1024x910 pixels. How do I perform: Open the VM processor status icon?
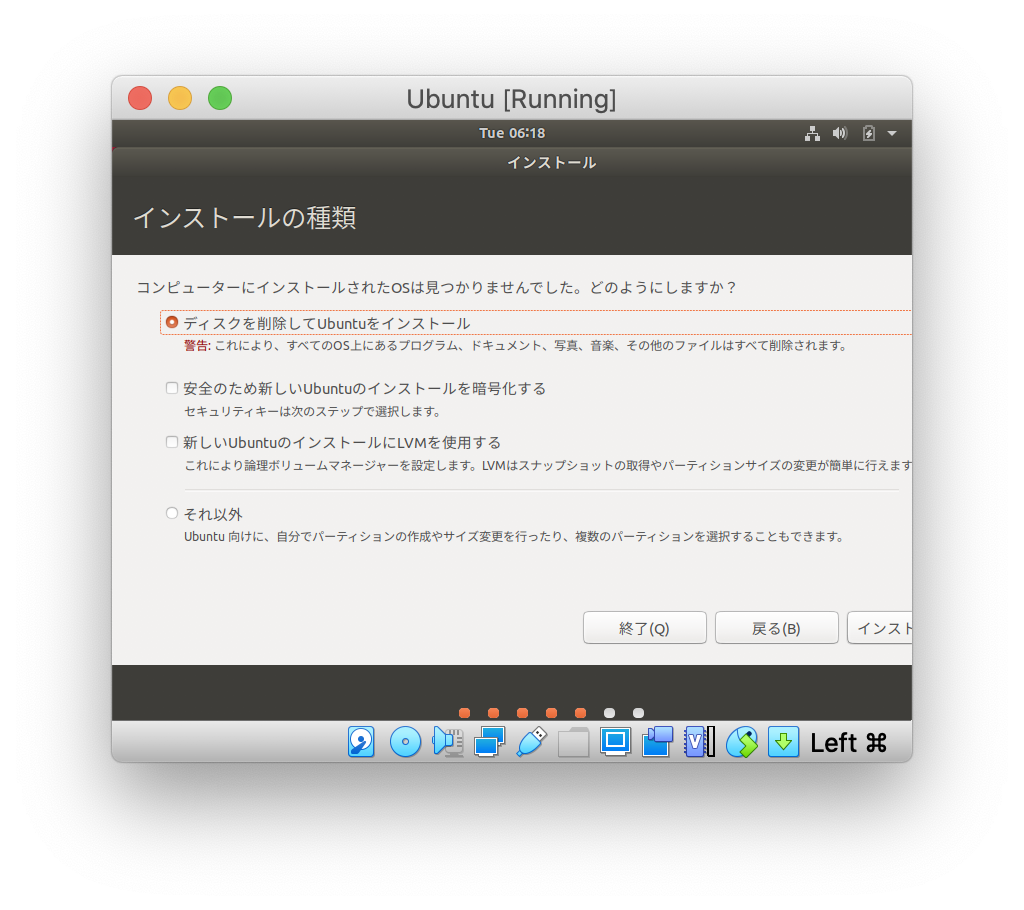tap(699, 742)
